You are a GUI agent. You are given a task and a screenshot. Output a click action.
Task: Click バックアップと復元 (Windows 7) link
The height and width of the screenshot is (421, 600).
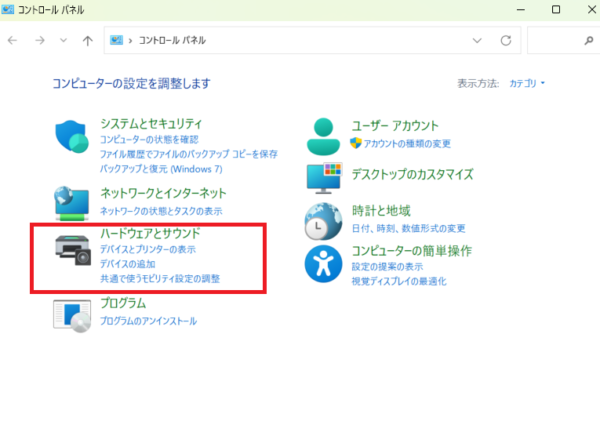pos(161,169)
